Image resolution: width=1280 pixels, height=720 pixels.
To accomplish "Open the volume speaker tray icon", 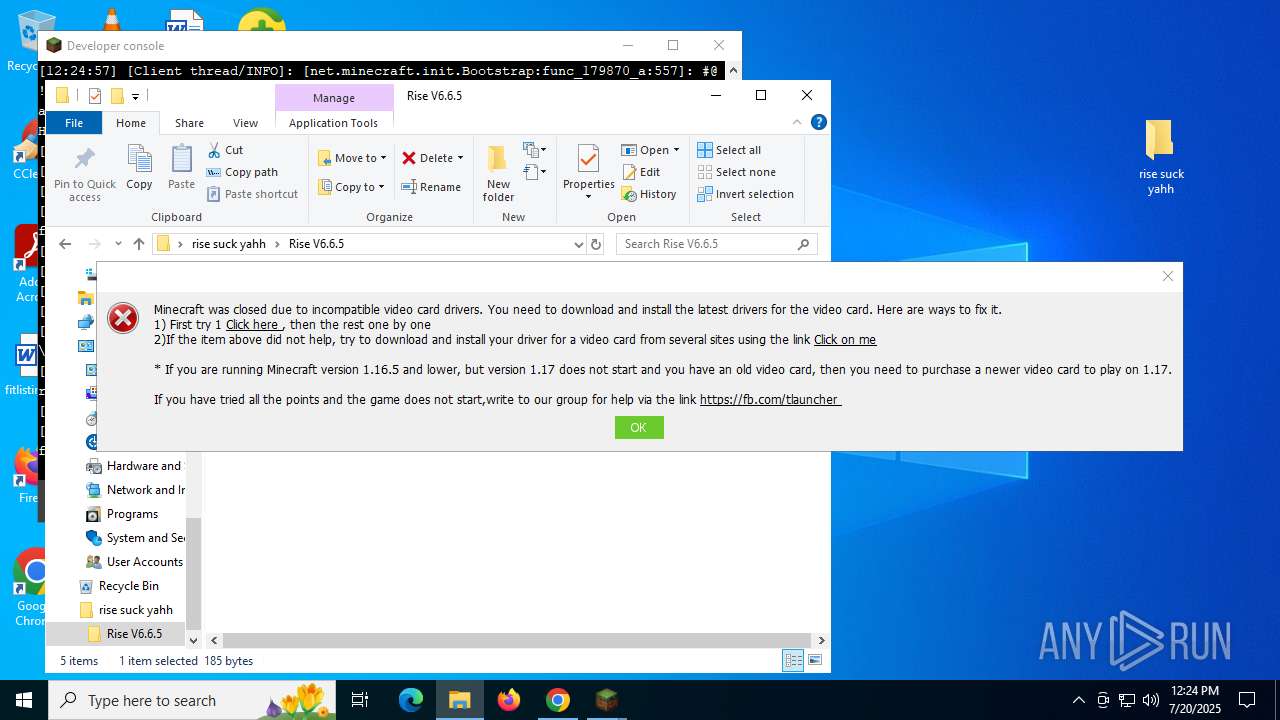I will click(x=1150, y=700).
